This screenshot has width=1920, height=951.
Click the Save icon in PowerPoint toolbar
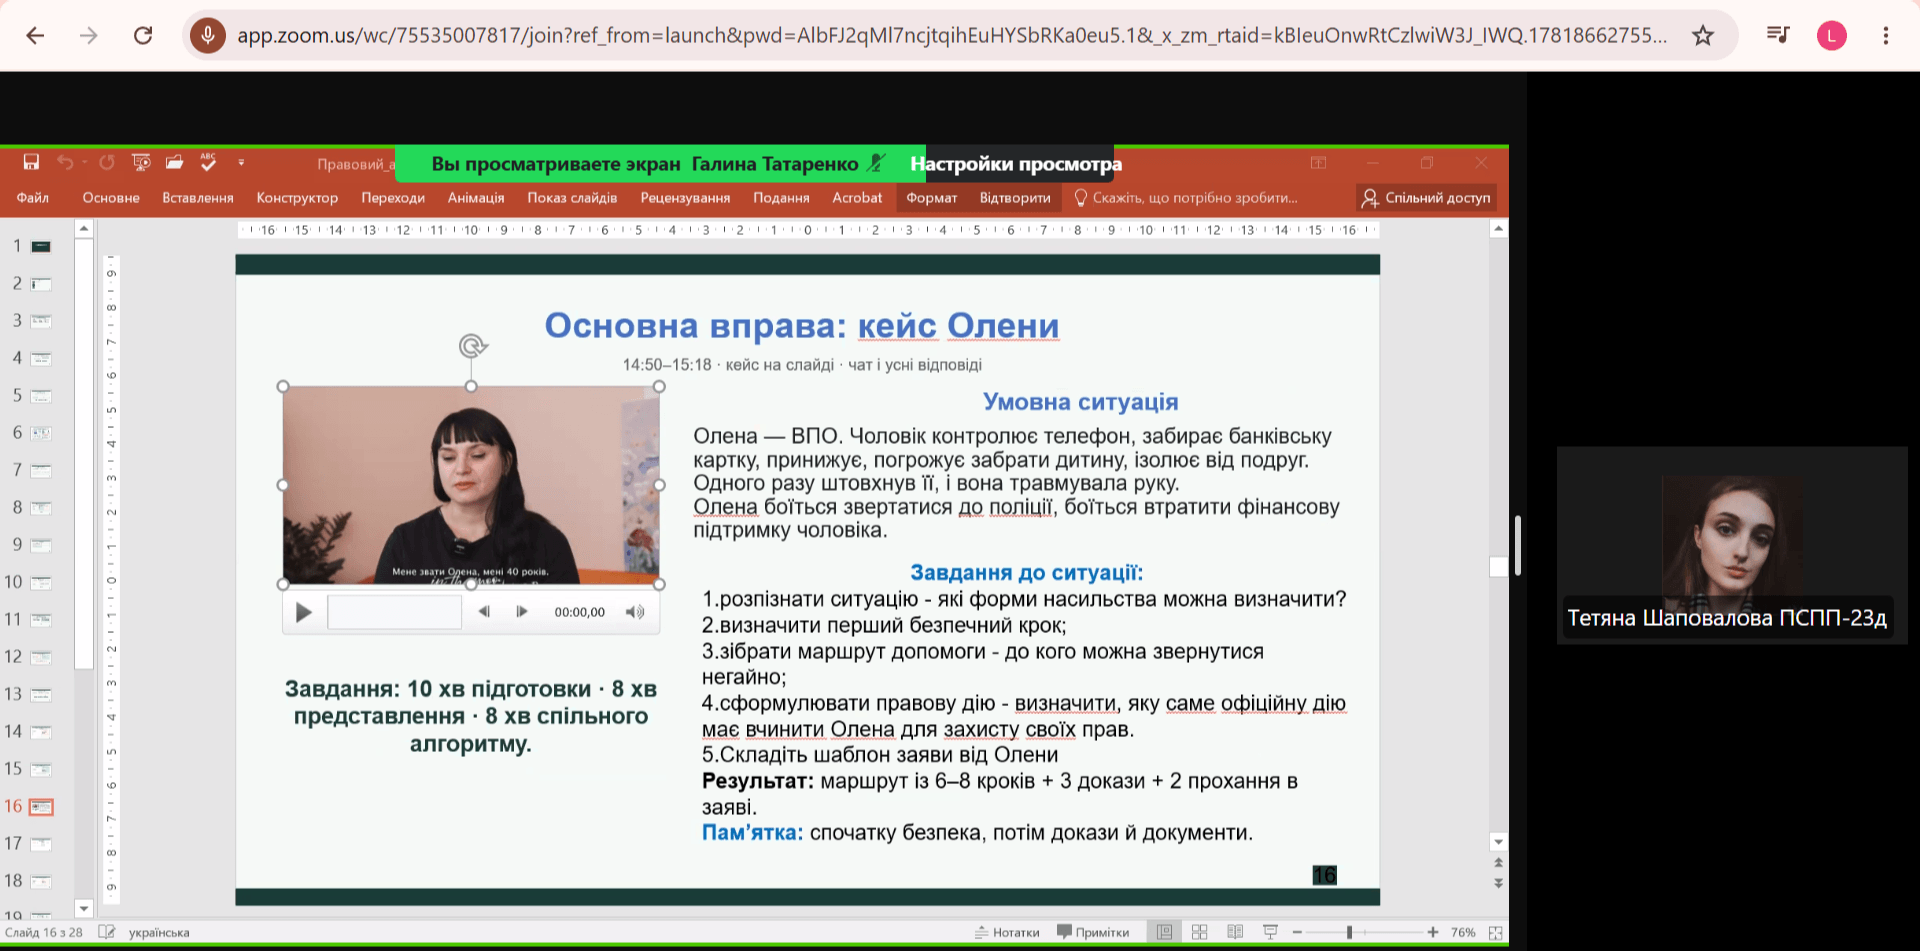[x=31, y=162]
